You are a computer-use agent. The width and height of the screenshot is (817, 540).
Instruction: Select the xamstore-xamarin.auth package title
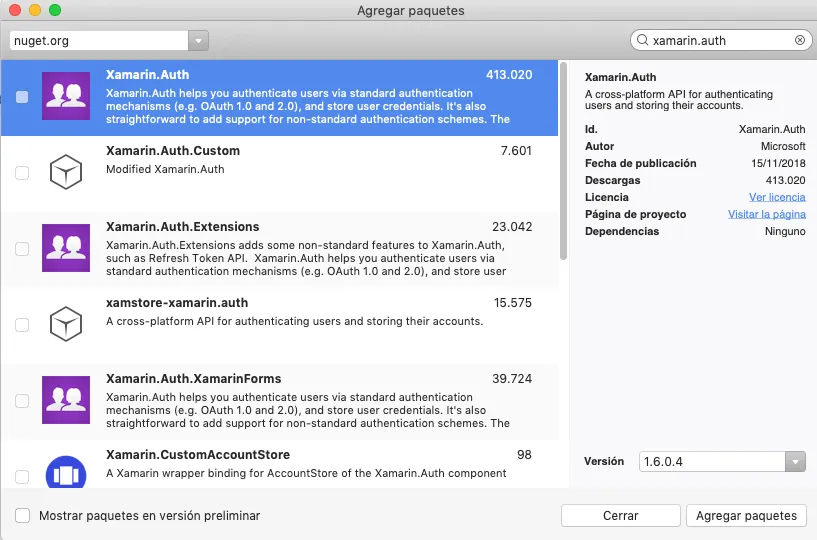coord(177,303)
